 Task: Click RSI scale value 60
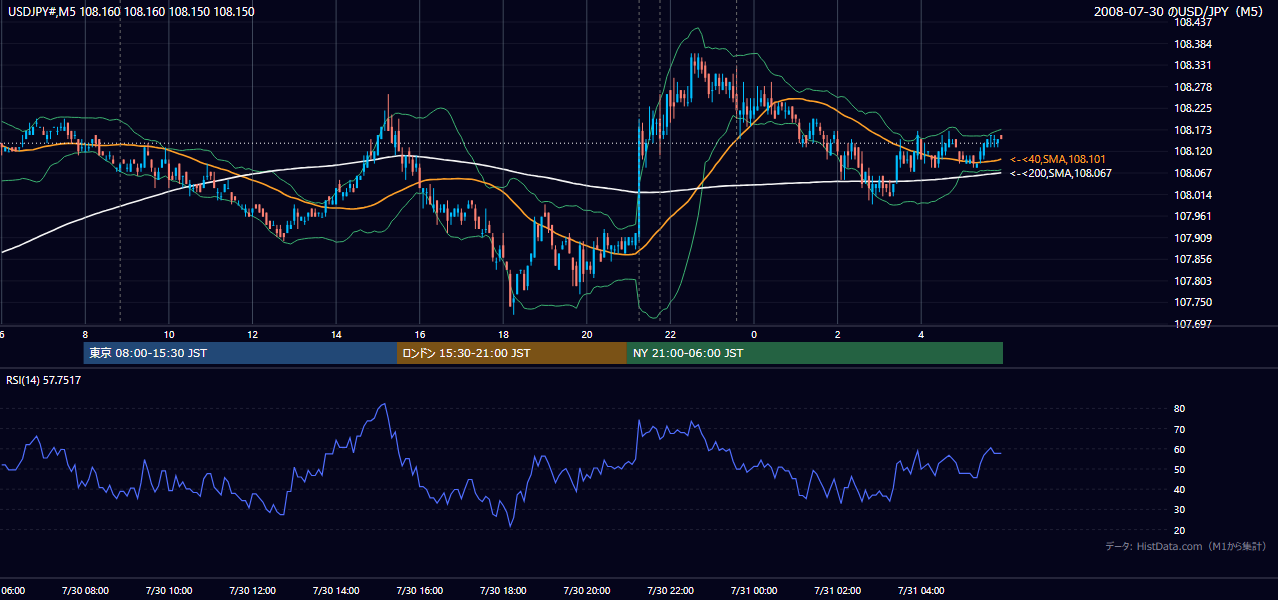[x=1180, y=449]
